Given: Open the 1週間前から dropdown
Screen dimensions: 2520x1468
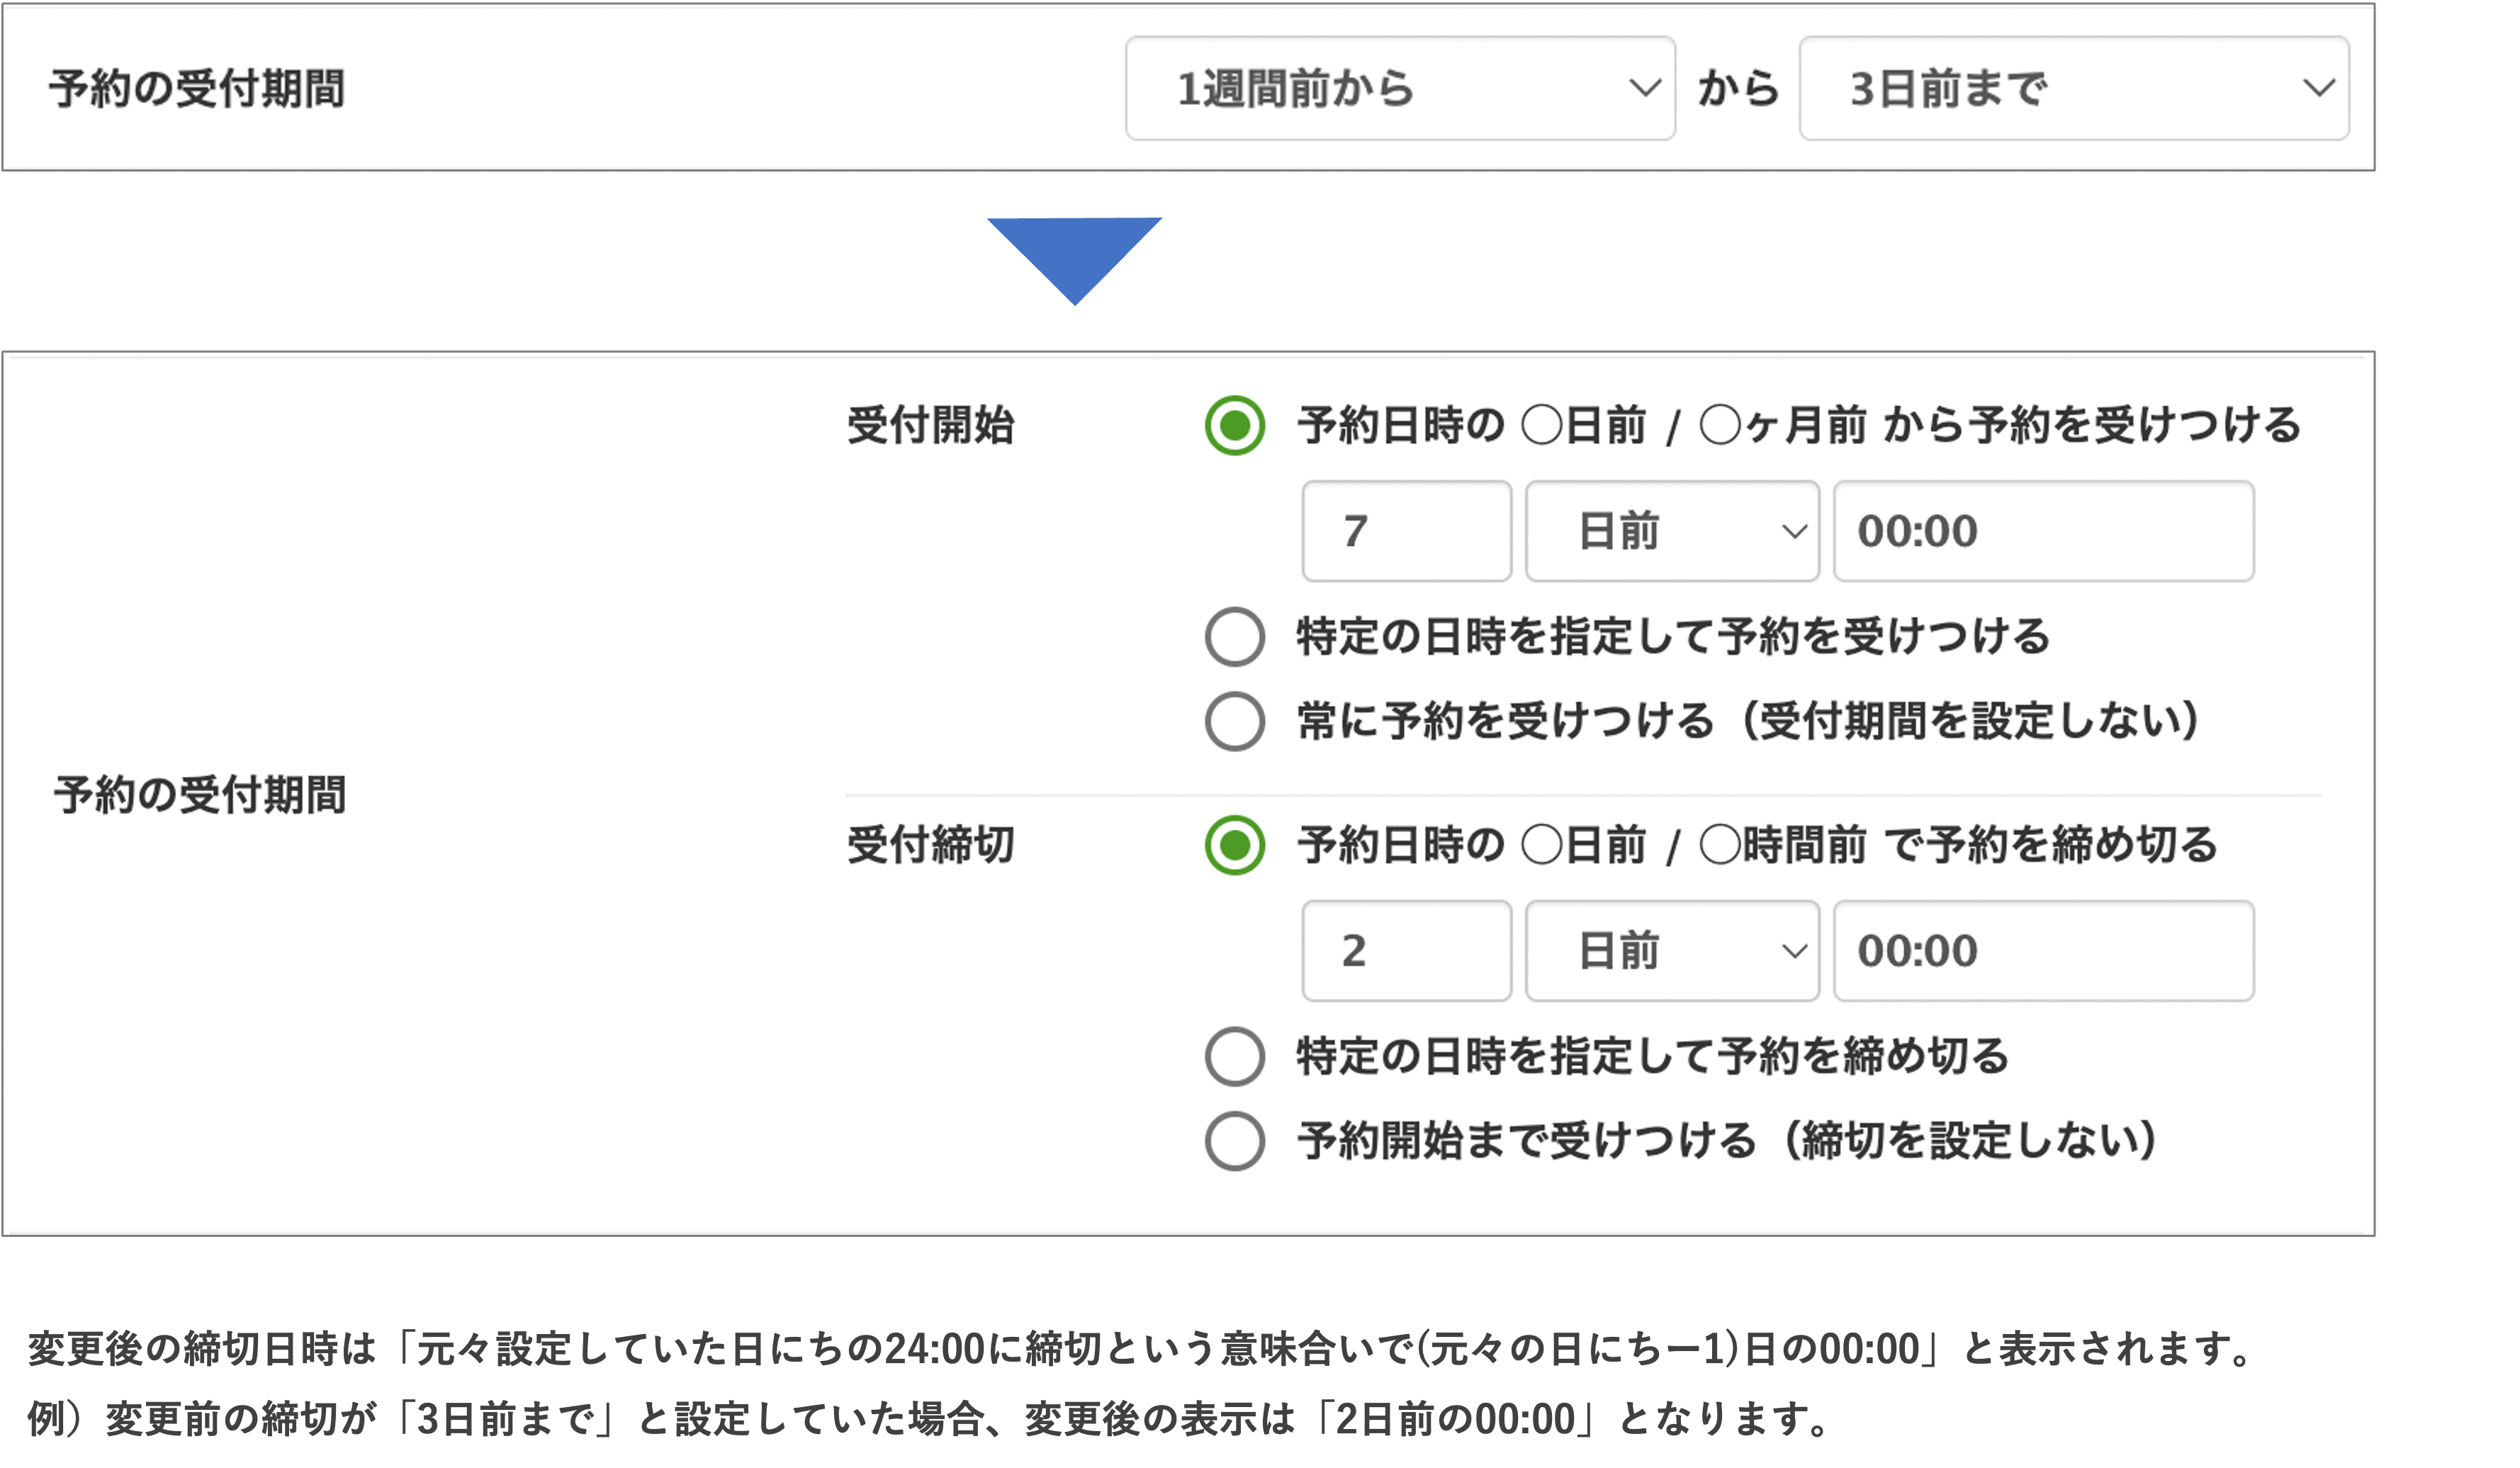Looking at the screenshot, I should [x=1400, y=88].
